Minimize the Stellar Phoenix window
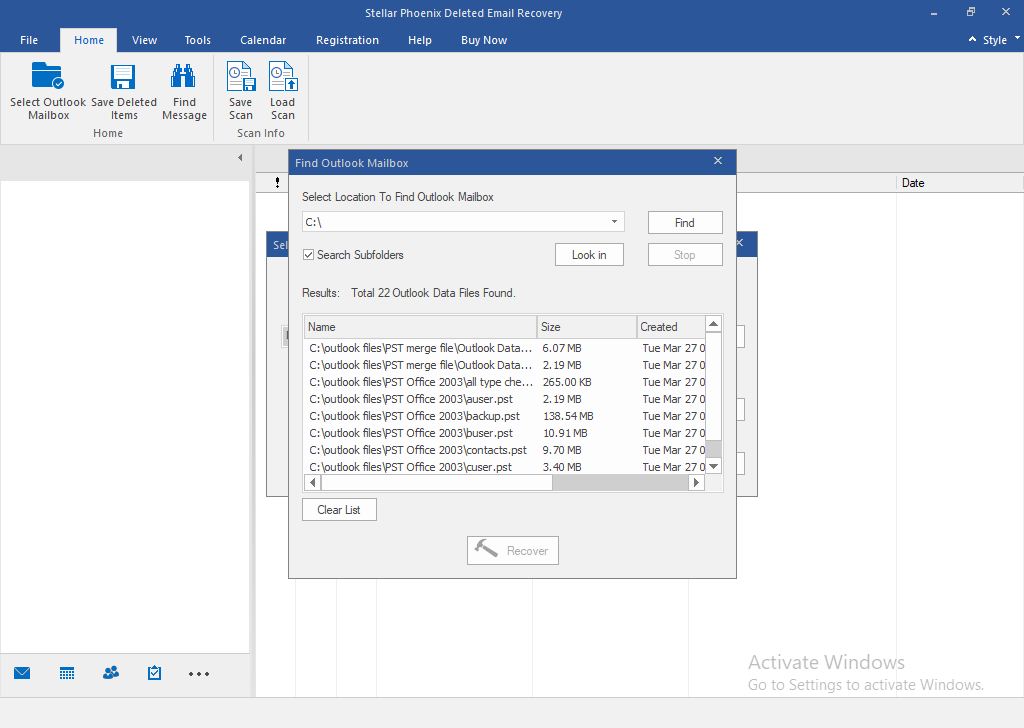The height and width of the screenshot is (728, 1024). tap(935, 12)
